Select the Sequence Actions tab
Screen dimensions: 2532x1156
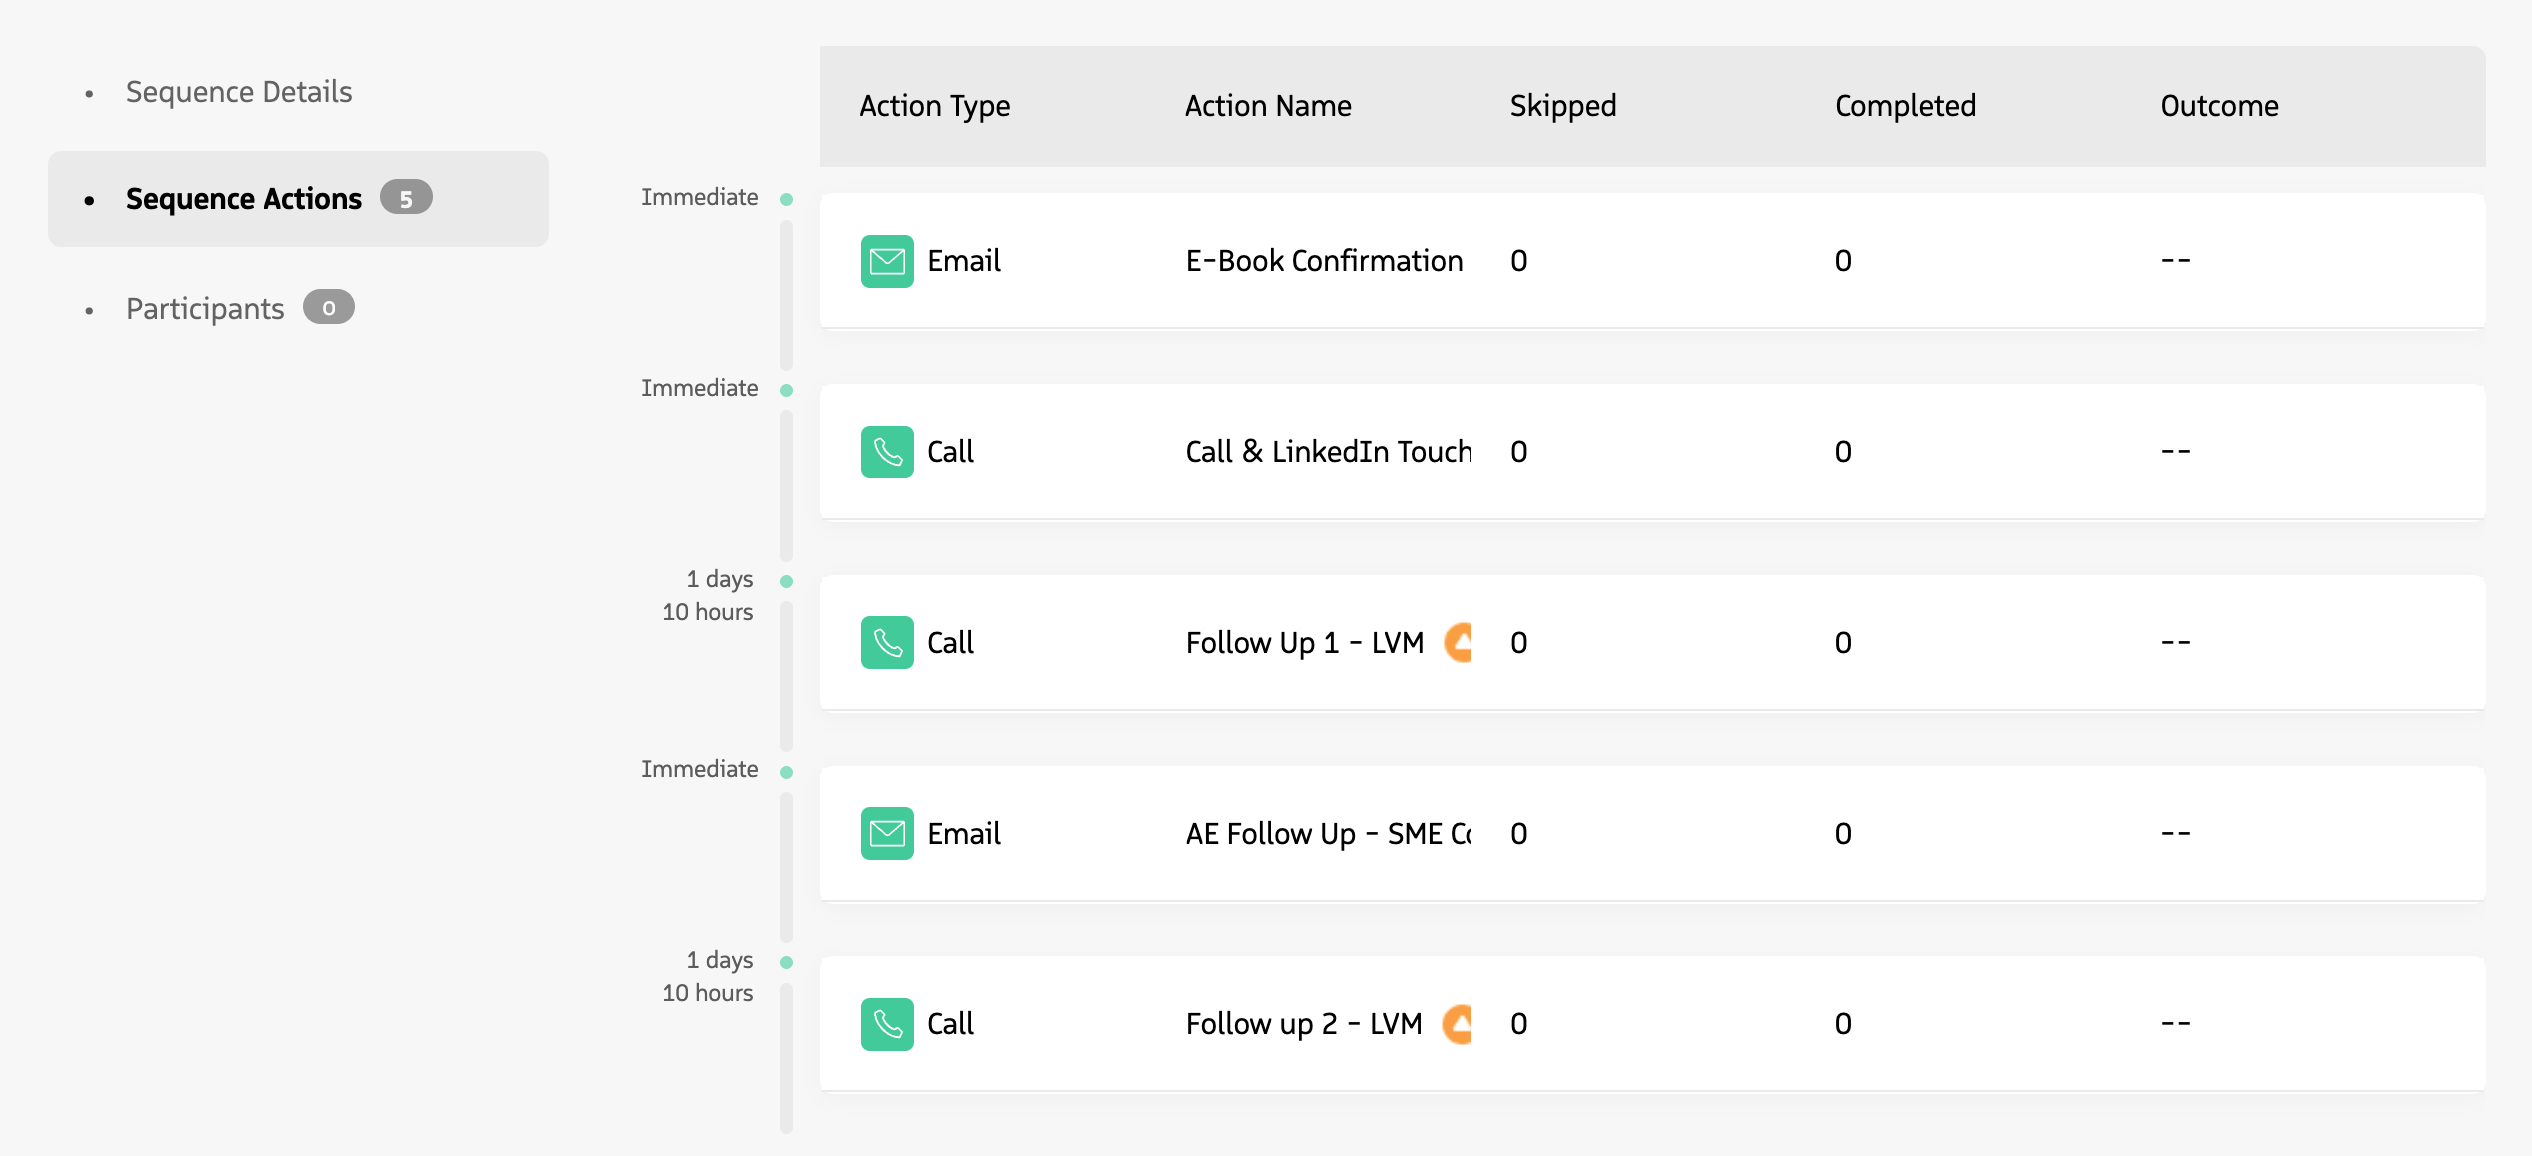tap(243, 198)
